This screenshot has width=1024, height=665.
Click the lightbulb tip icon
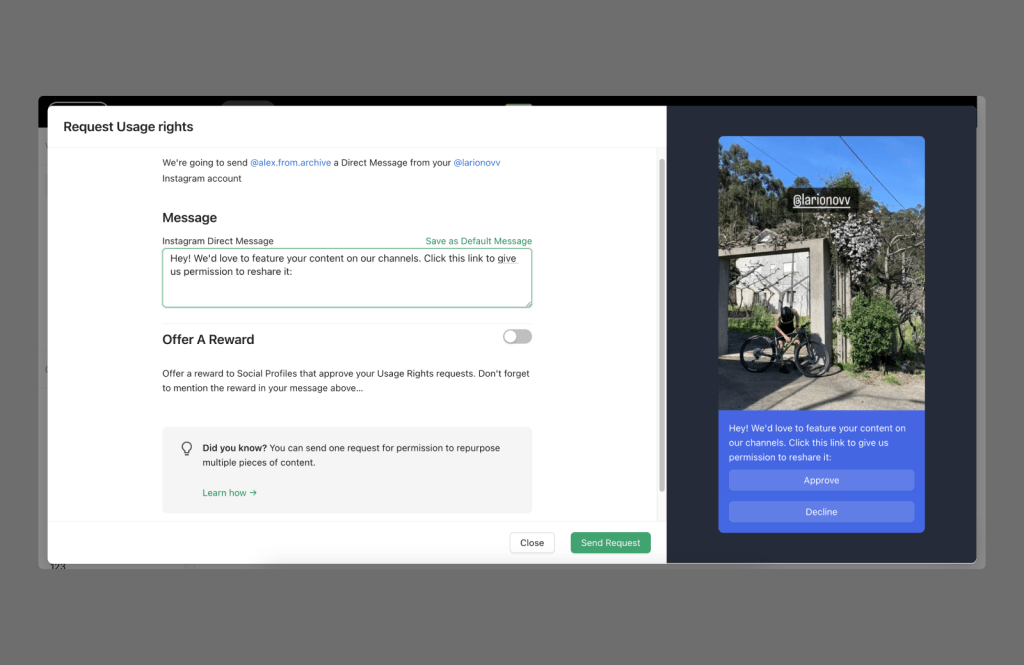point(186,449)
